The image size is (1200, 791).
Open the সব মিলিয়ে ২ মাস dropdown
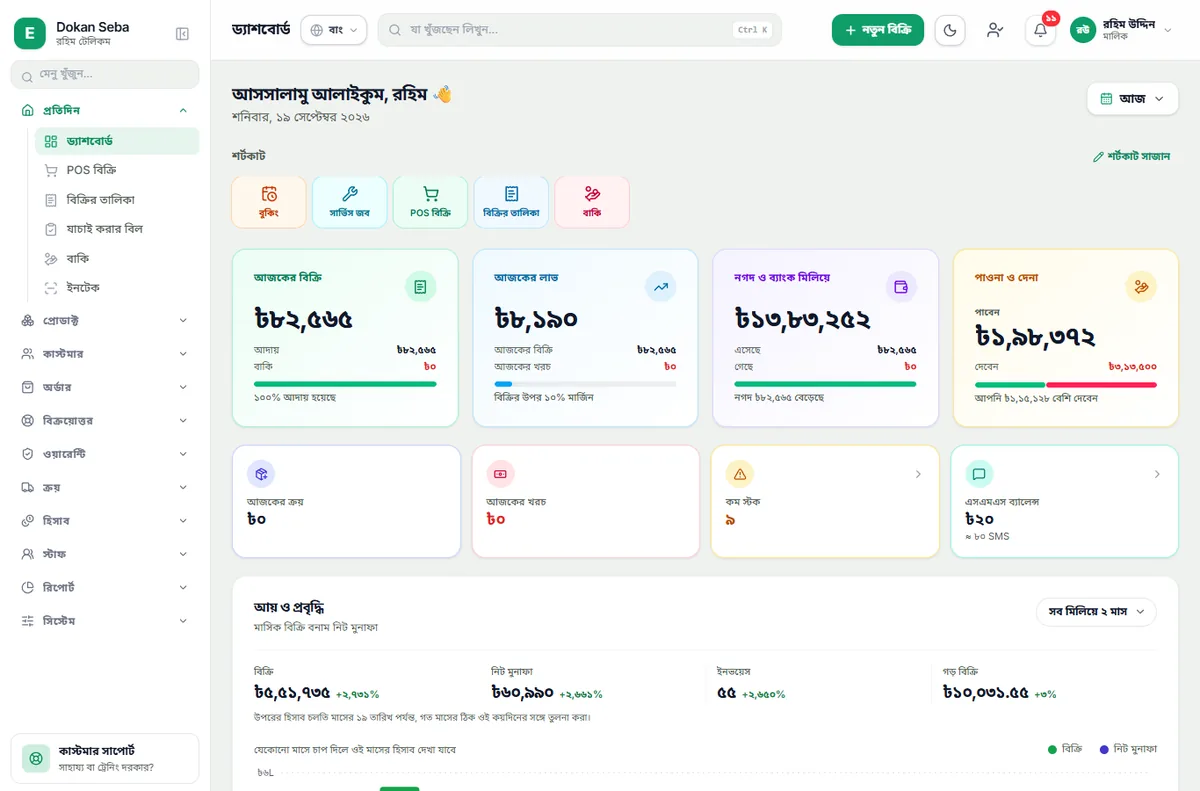pos(1096,612)
